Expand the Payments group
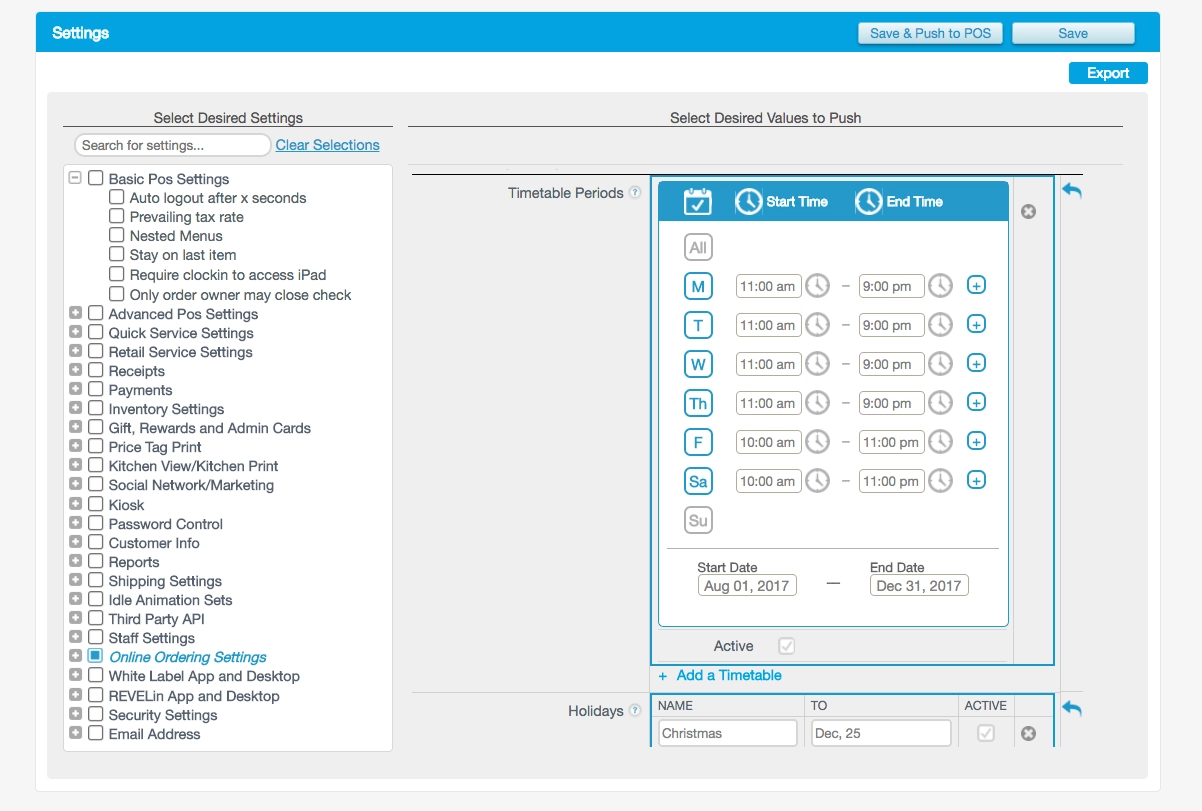The width and height of the screenshot is (1202, 811). coord(75,389)
